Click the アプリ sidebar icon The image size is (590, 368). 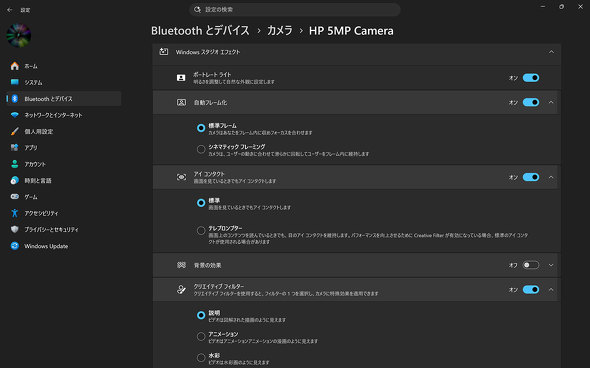(15, 148)
